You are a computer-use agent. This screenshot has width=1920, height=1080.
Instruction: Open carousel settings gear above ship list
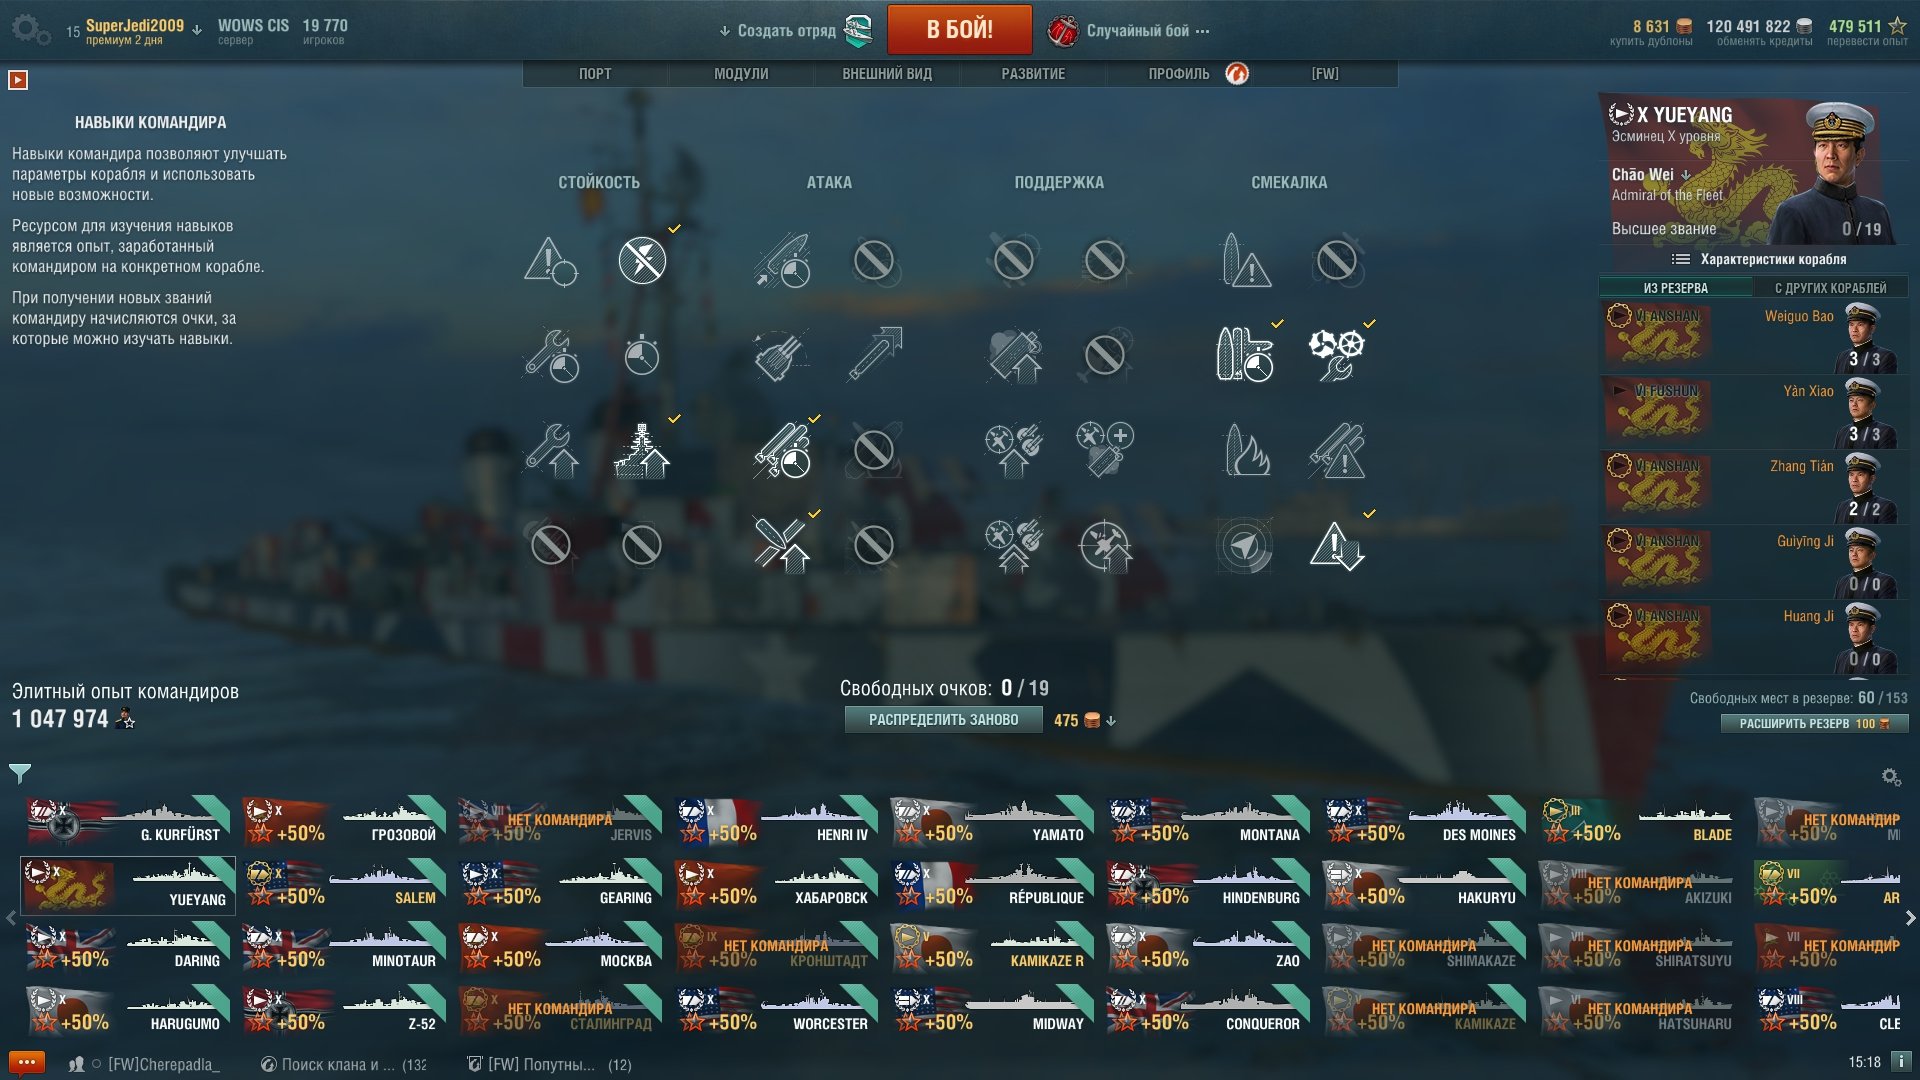coord(1890,776)
